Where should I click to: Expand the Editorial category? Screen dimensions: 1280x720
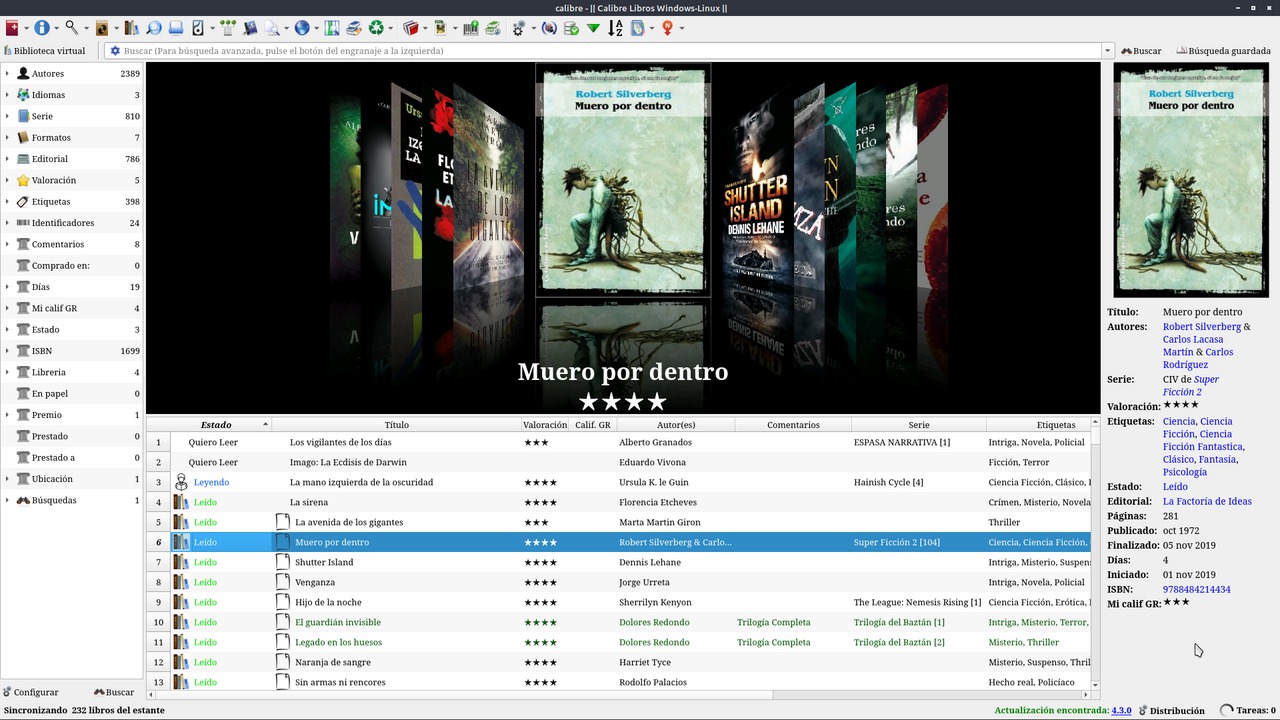pos(7,159)
